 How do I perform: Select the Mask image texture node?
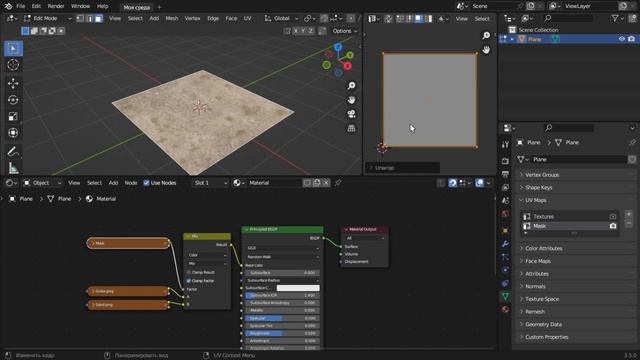click(x=128, y=243)
